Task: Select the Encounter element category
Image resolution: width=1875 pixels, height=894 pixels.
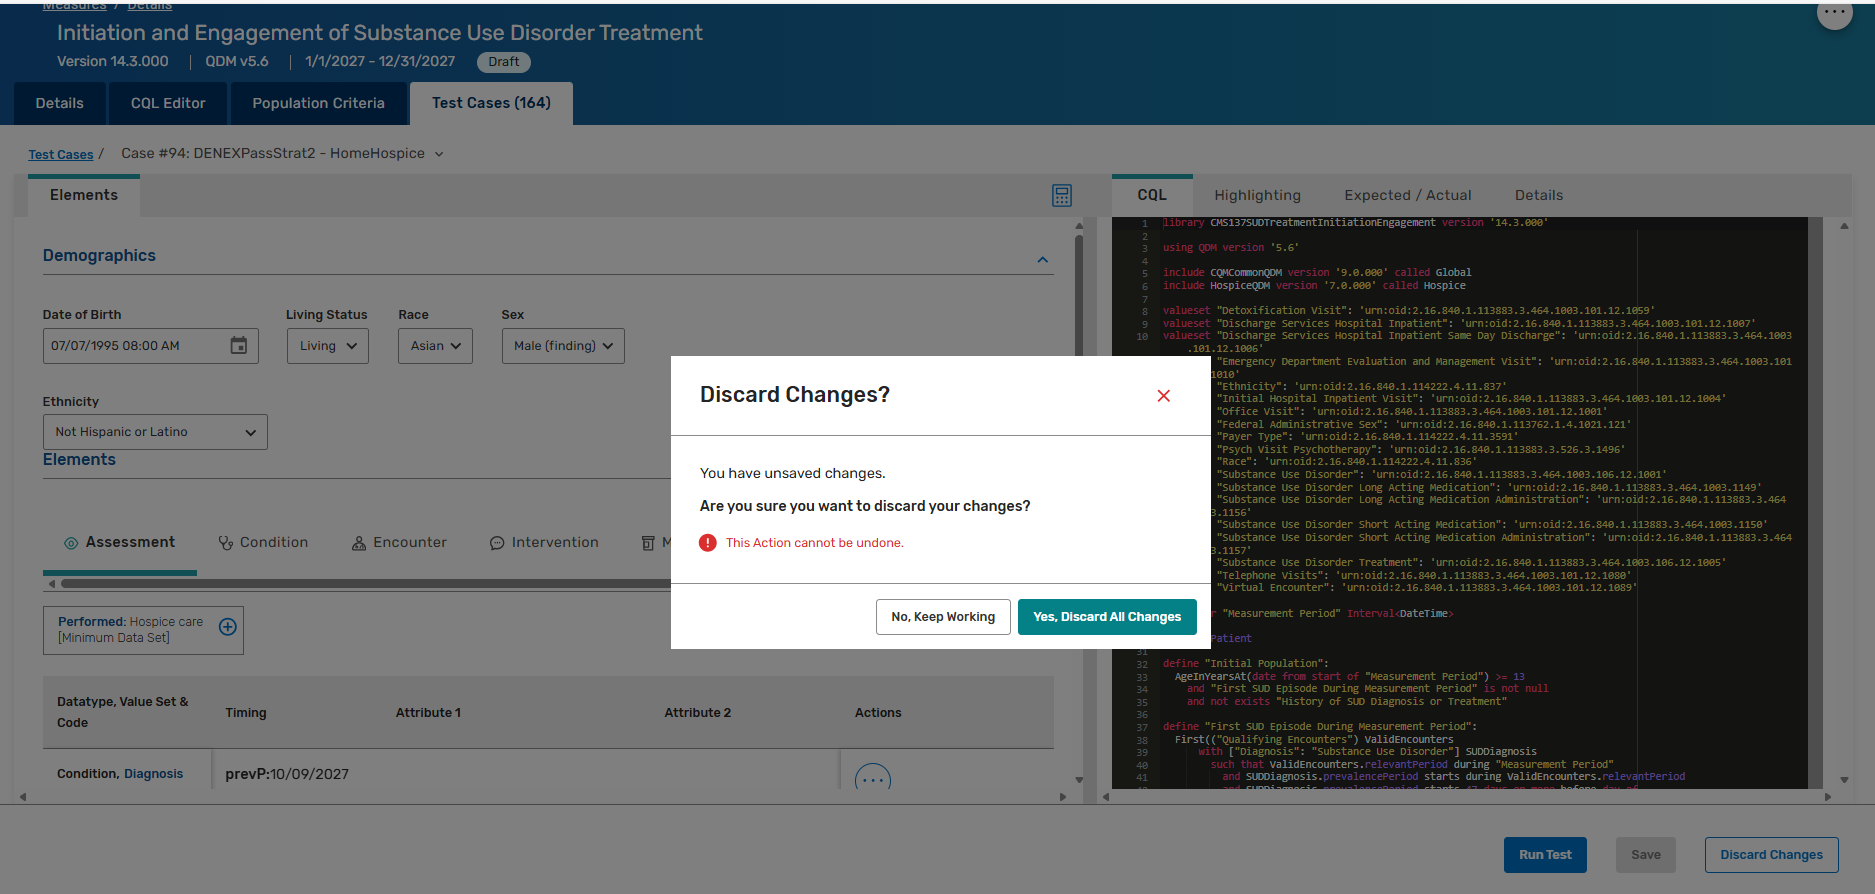Action: pyautogui.click(x=399, y=543)
